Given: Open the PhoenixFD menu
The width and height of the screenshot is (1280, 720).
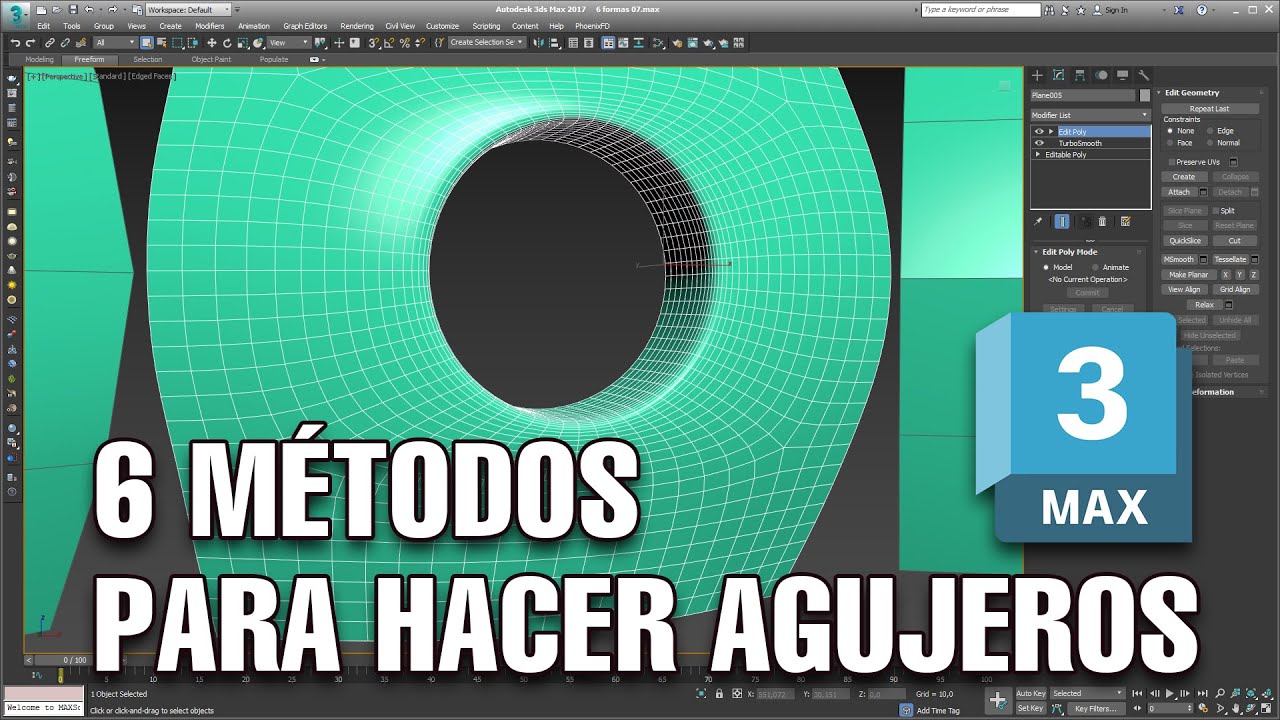Looking at the screenshot, I should (592, 26).
